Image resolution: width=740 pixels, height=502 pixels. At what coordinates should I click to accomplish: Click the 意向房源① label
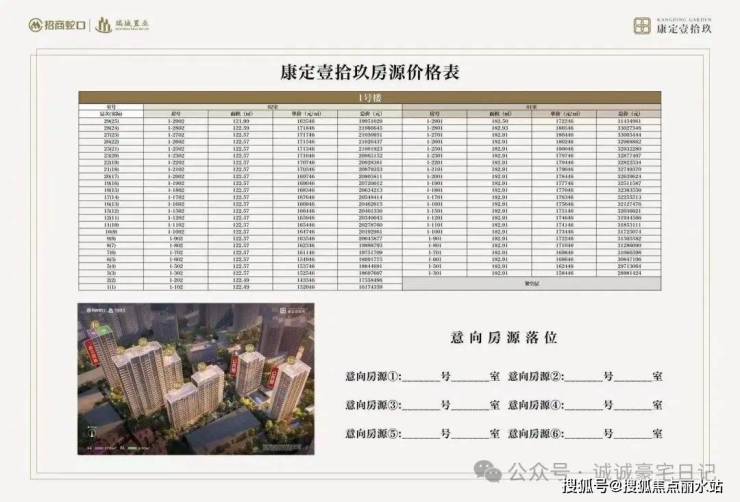tap(373, 376)
